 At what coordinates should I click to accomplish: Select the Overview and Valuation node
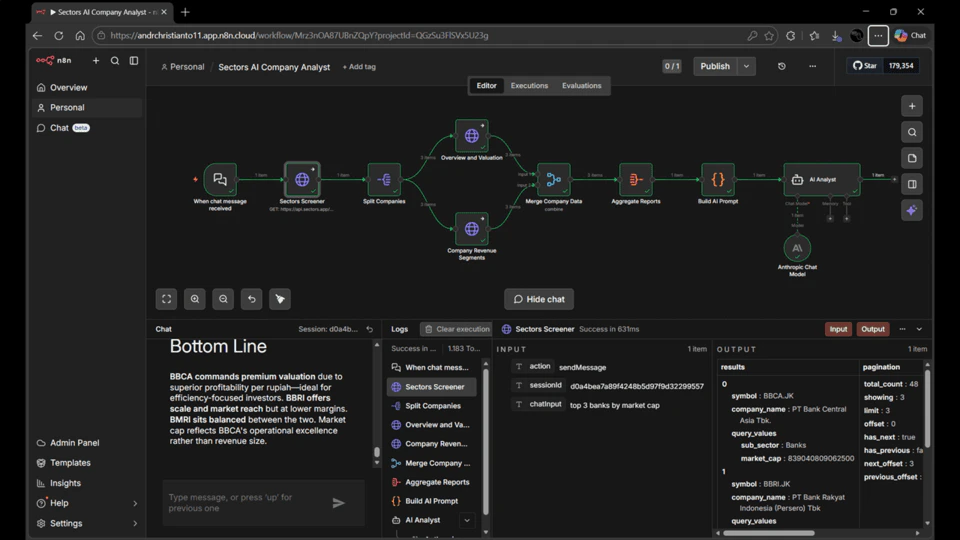471,136
